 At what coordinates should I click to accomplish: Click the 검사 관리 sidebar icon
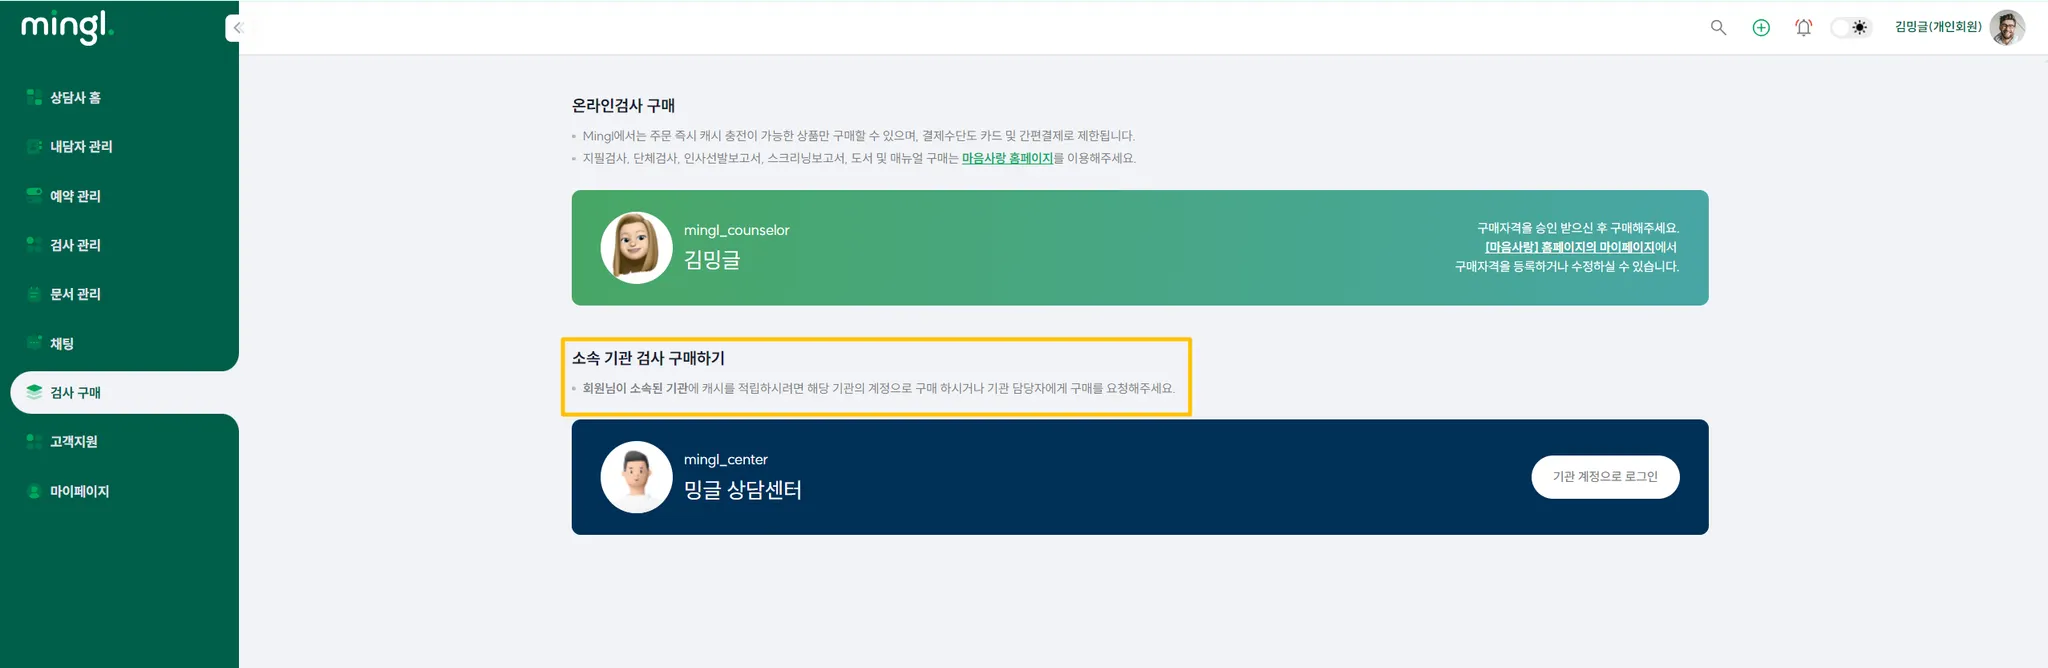pyautogui.click(x=34, y=244)
